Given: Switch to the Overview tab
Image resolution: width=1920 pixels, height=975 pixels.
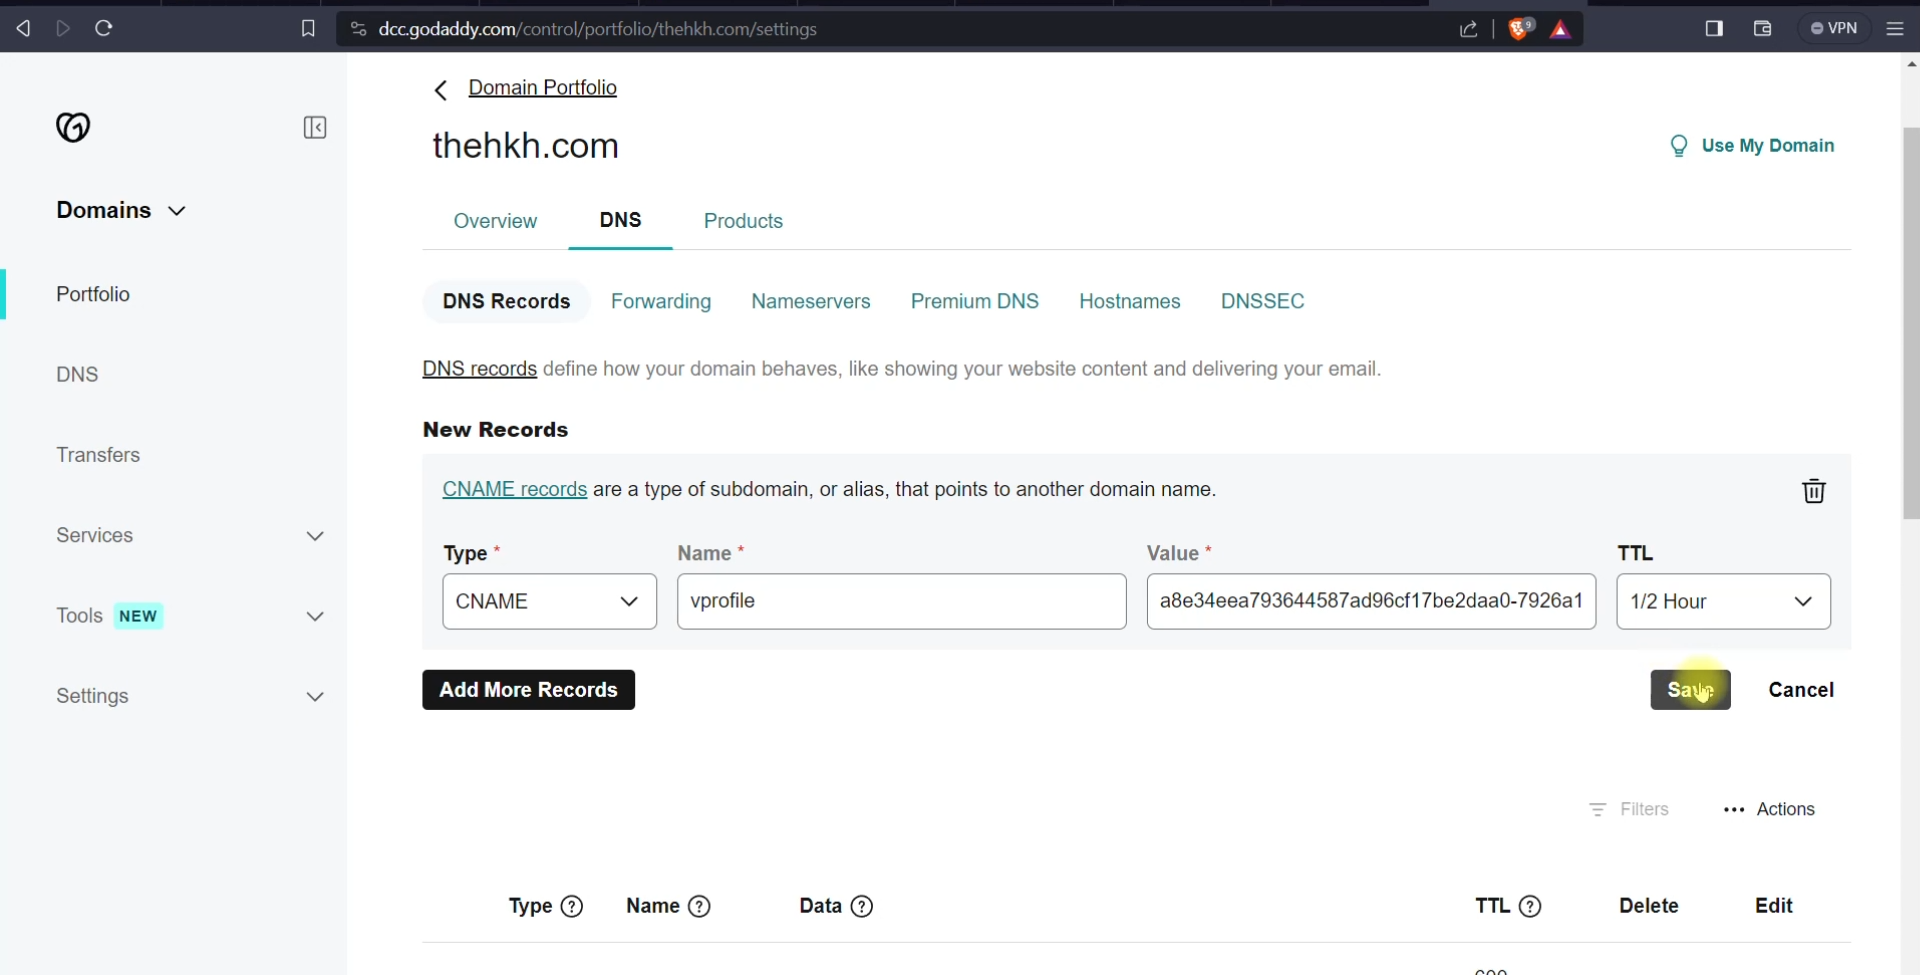Looking at the screenshot, I should coord(495,221).
